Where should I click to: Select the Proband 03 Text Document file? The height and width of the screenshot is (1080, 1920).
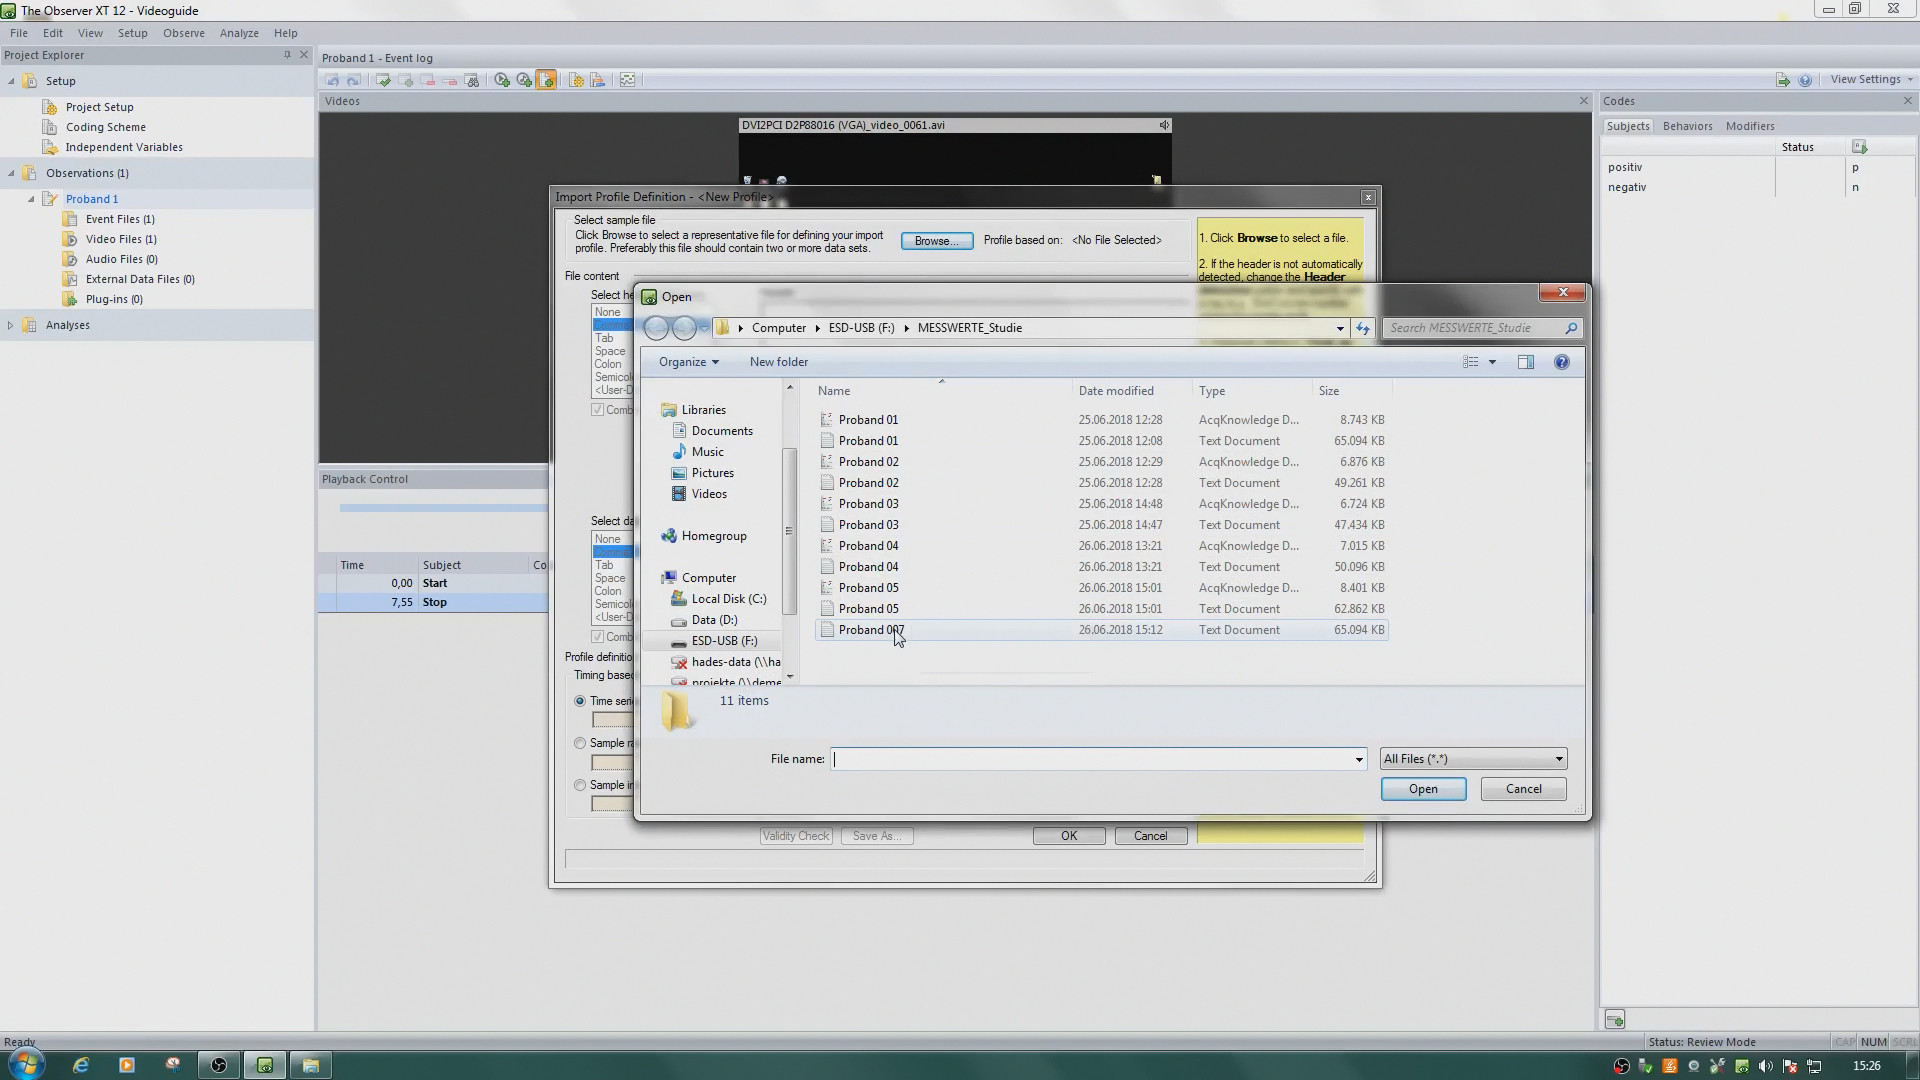1101,525
